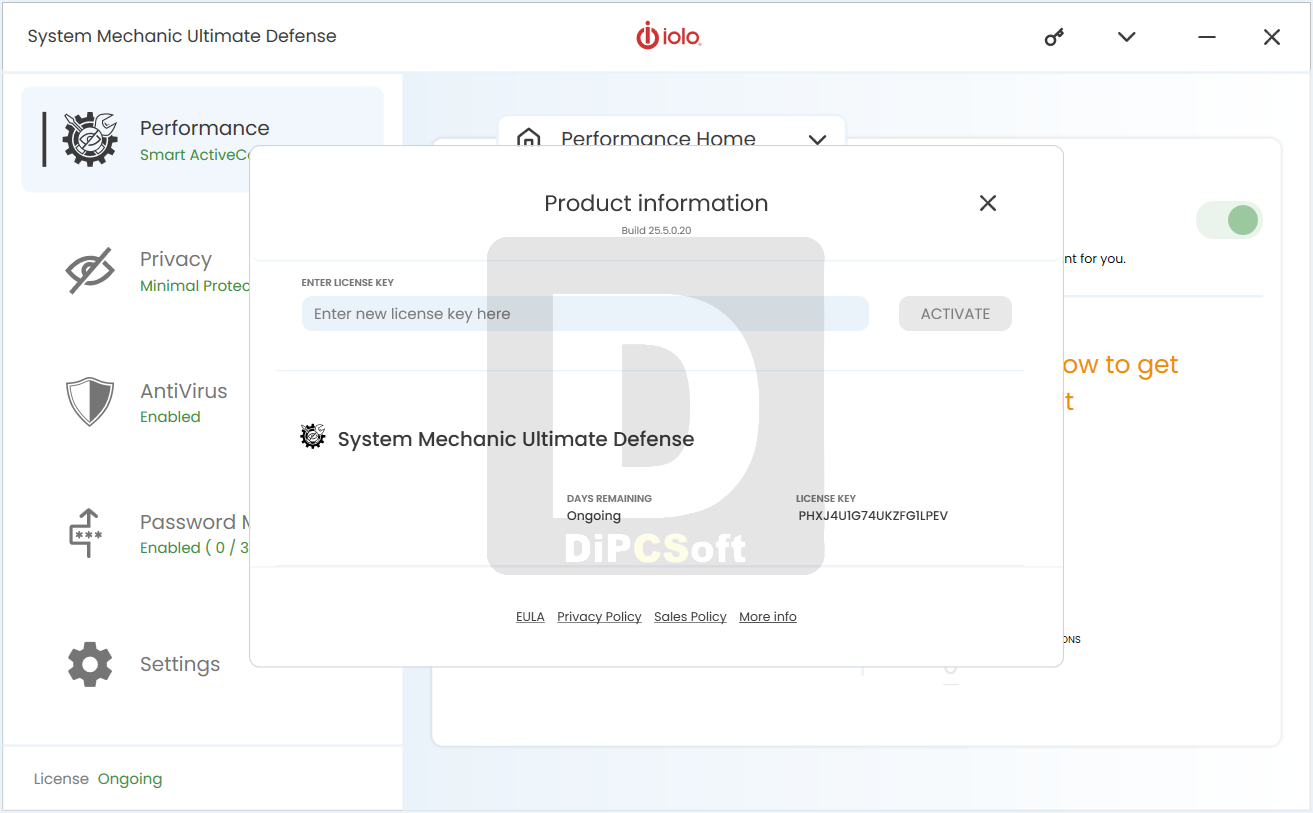
Task: Minimize the System Mechanic window
Action: 1207,37
